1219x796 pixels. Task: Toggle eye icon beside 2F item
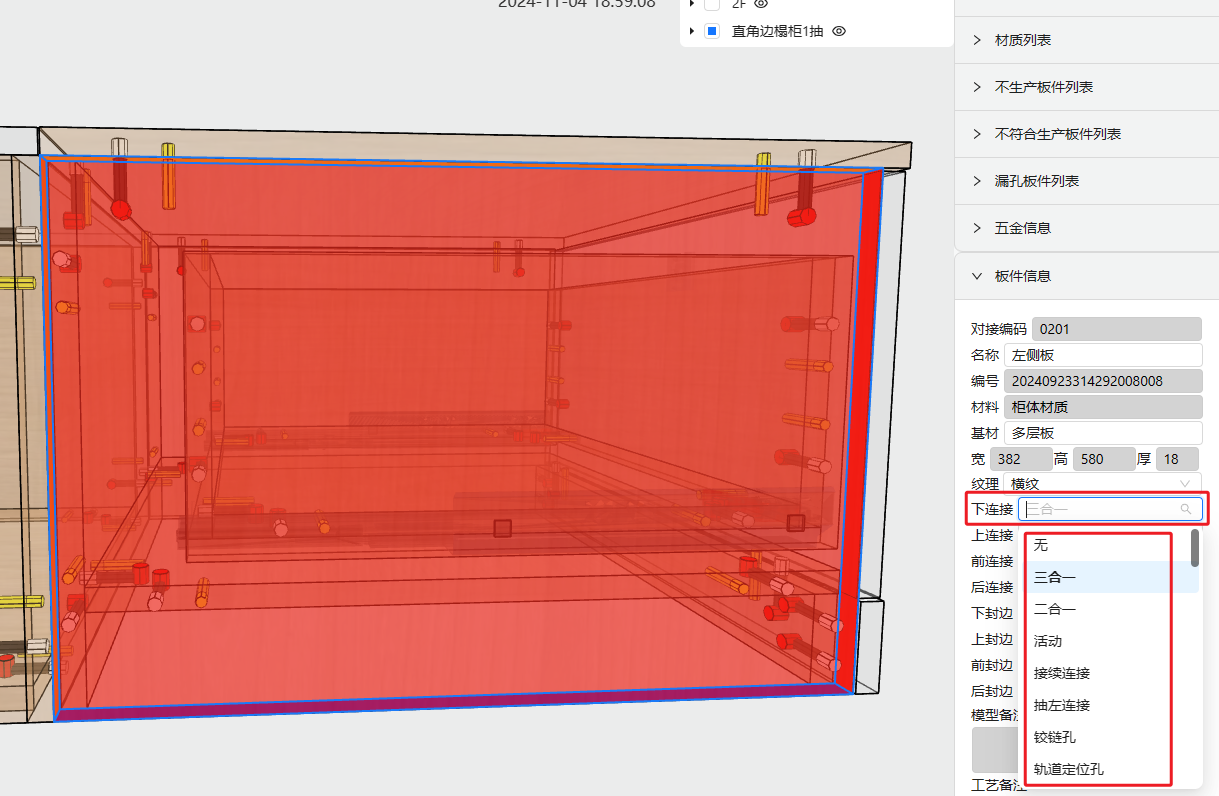pyautogui.click(x=761, y=4)
